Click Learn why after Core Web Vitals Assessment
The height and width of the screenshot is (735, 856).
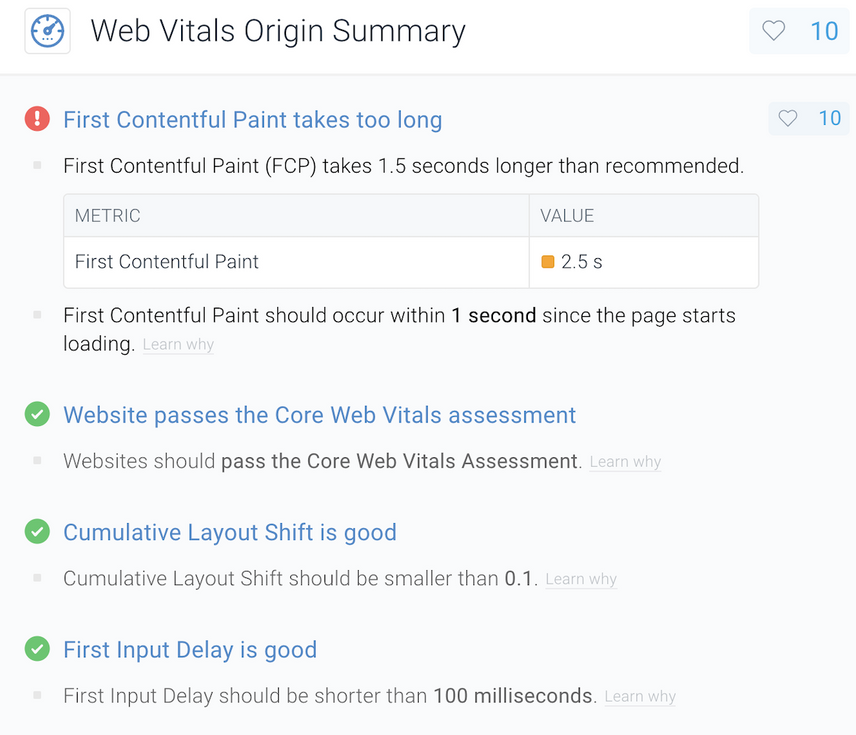coord(625,462)
